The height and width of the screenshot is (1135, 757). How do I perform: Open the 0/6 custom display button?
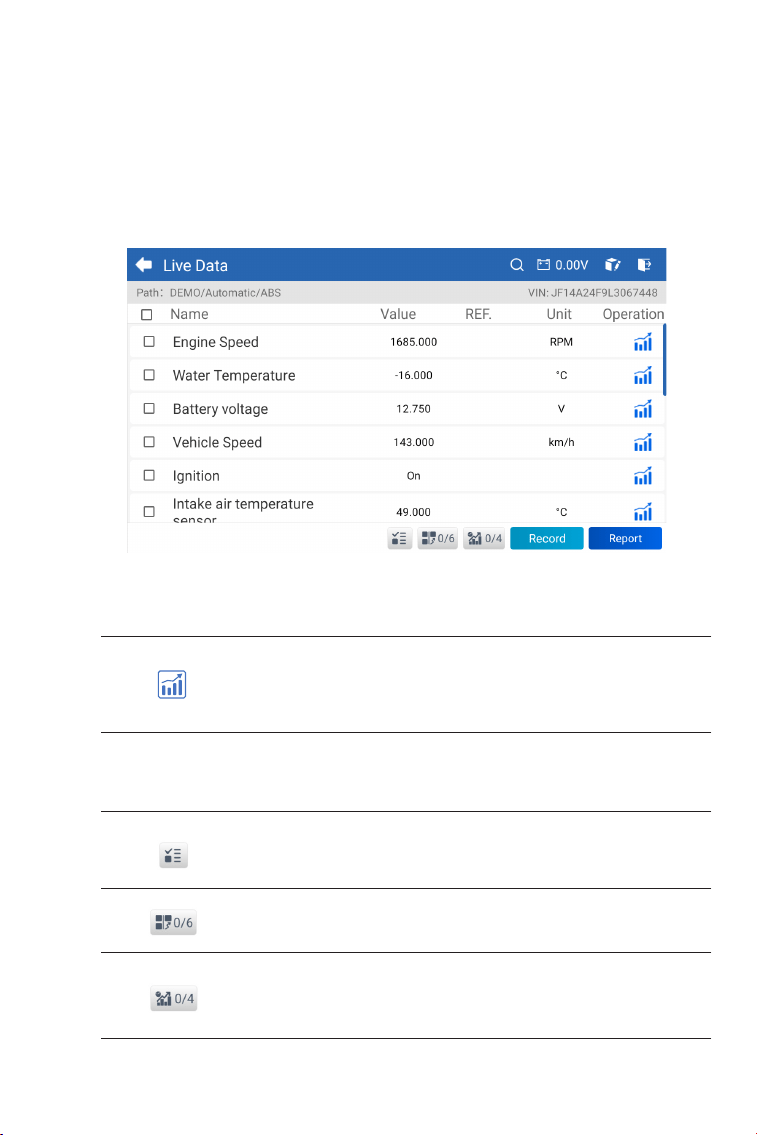click(x=438, y=539)
